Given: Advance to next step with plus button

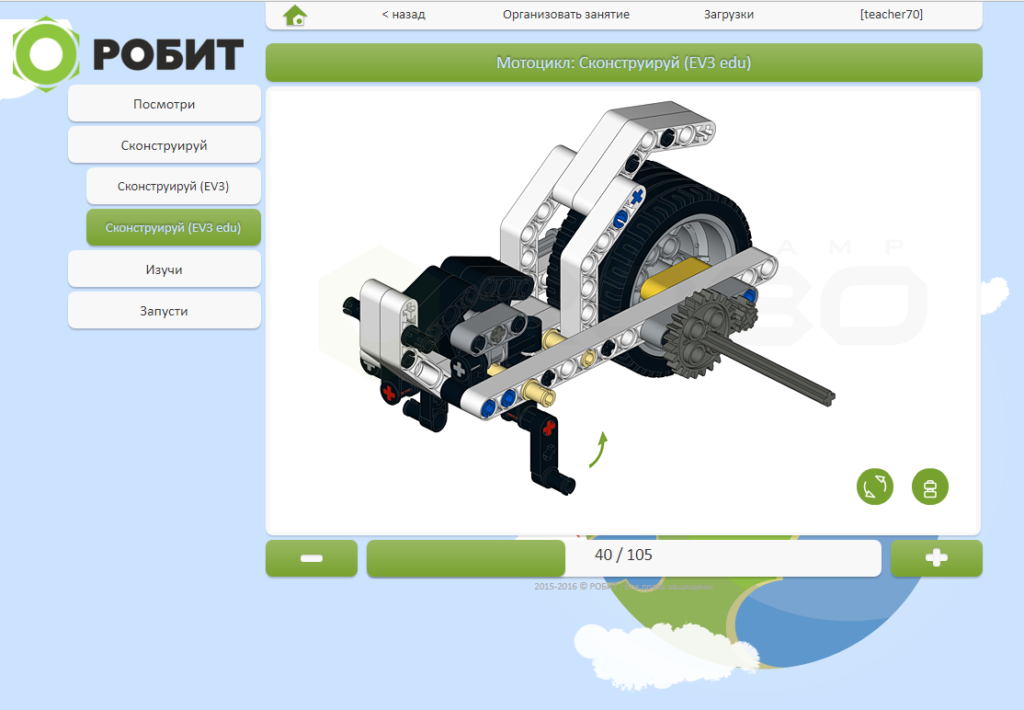Looking at the screenshot, I should coord(936,559).
